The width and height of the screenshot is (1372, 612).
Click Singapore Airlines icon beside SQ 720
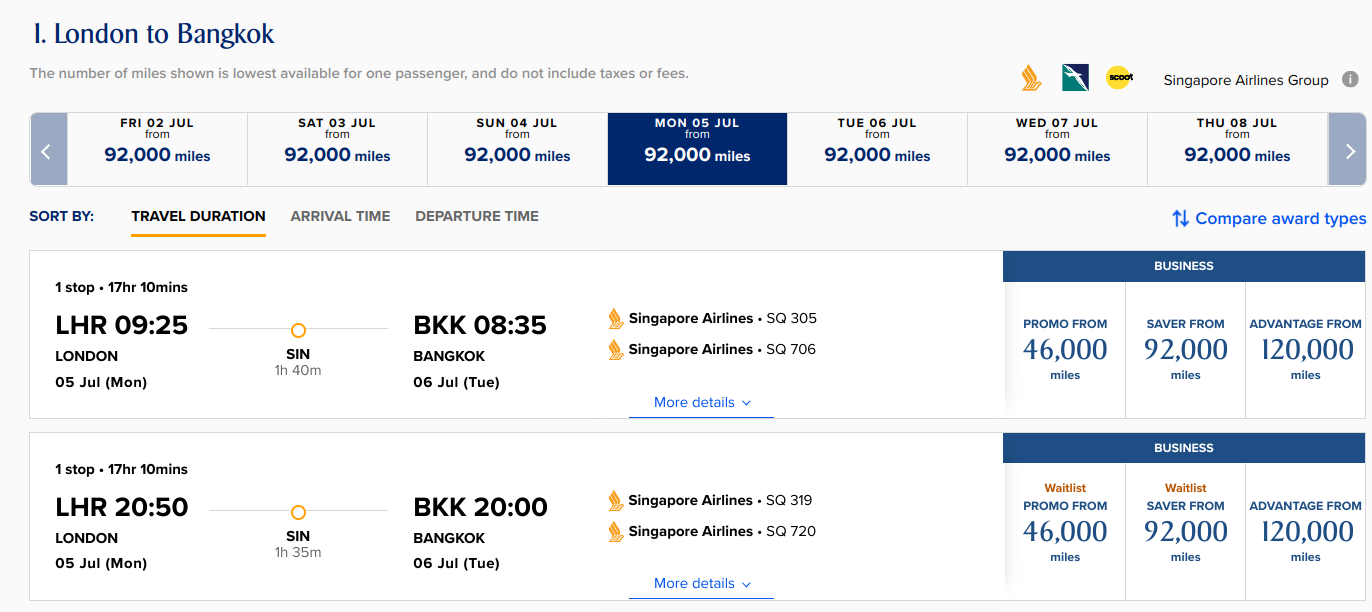(x=616, y=532)
